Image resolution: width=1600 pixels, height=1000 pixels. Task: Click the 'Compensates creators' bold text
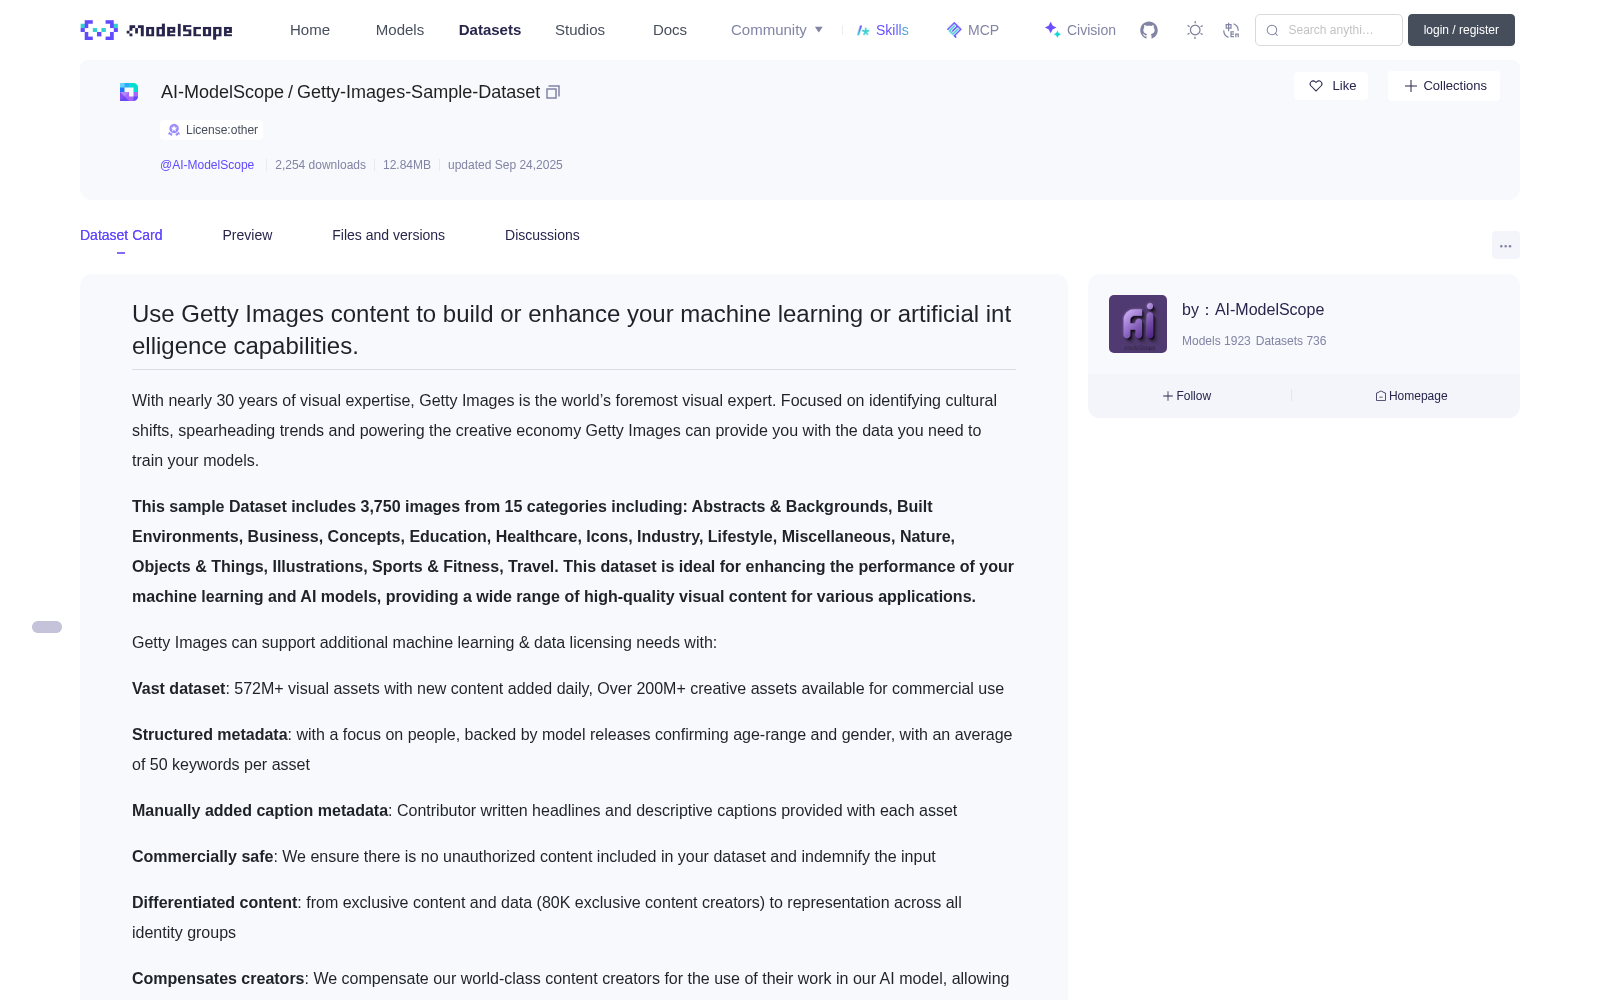point(218,978)
